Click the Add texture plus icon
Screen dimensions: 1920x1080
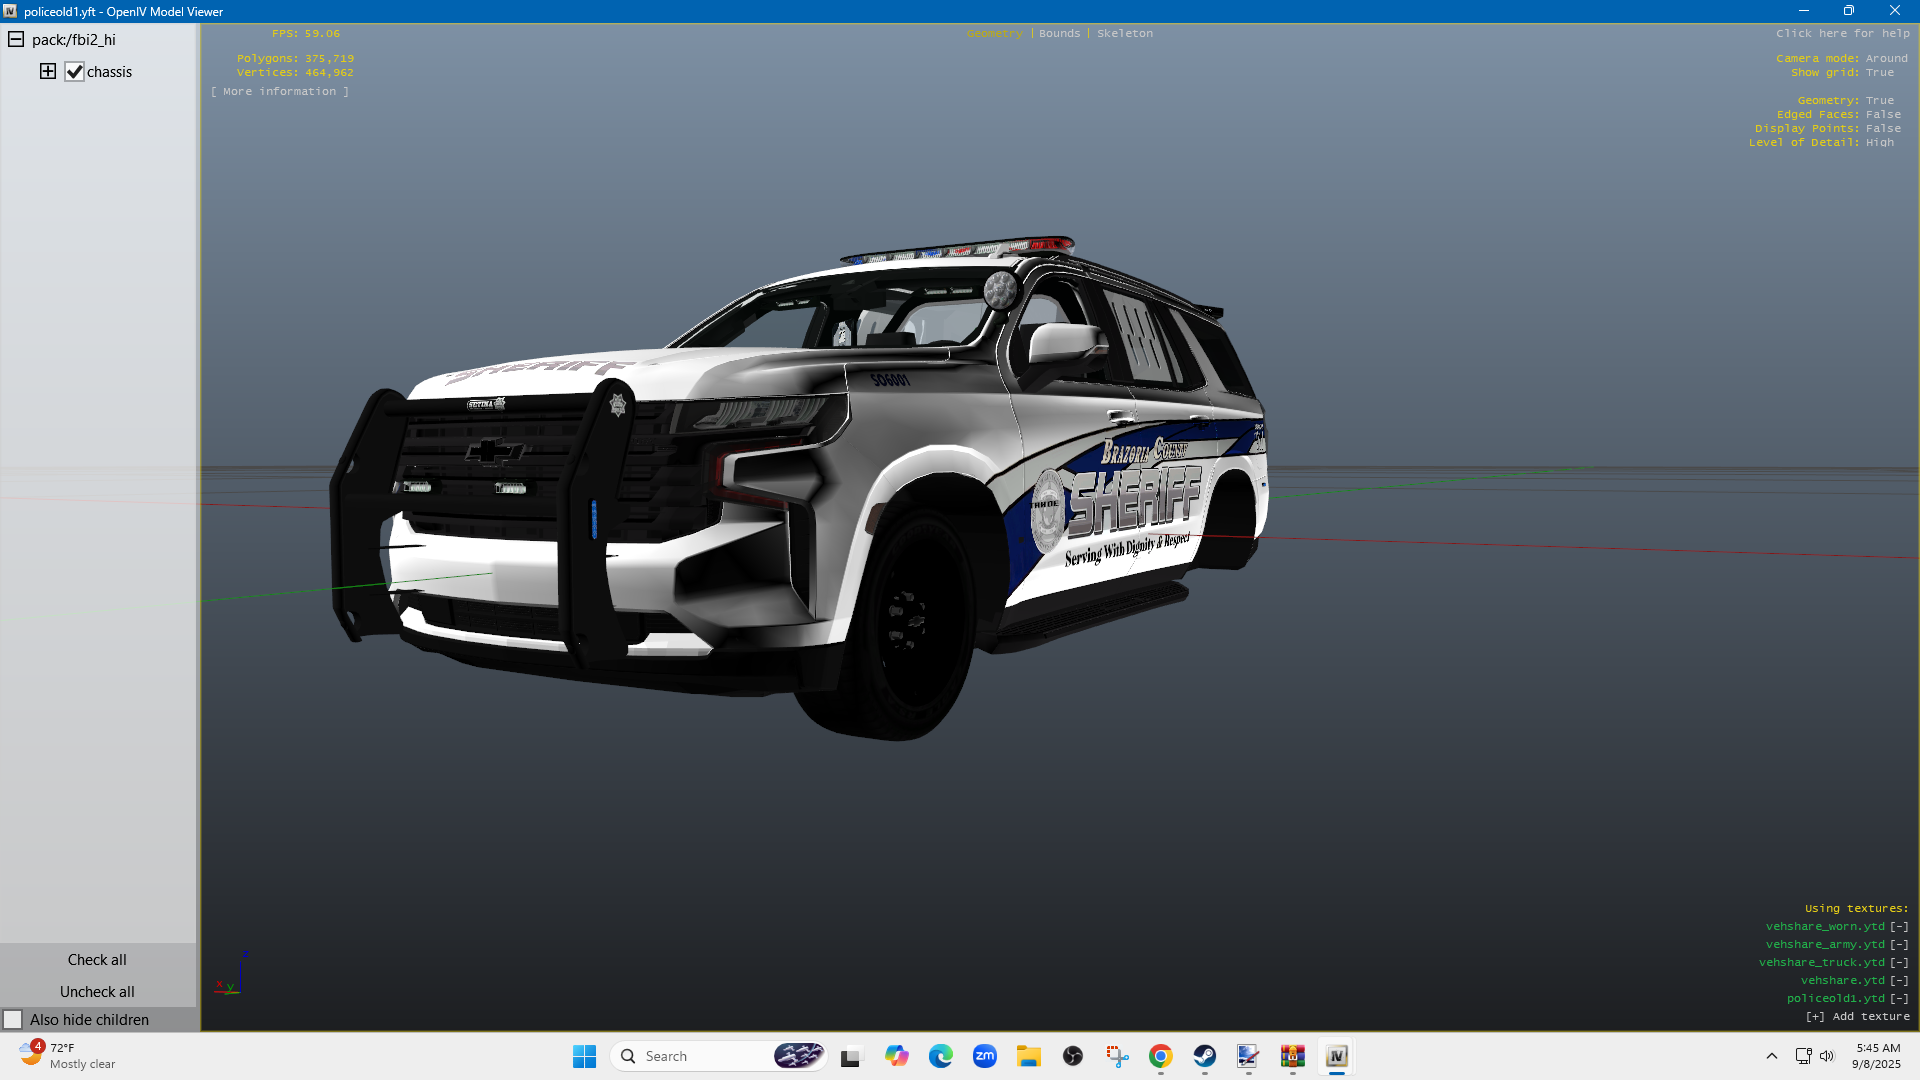coord(1815,1016)
